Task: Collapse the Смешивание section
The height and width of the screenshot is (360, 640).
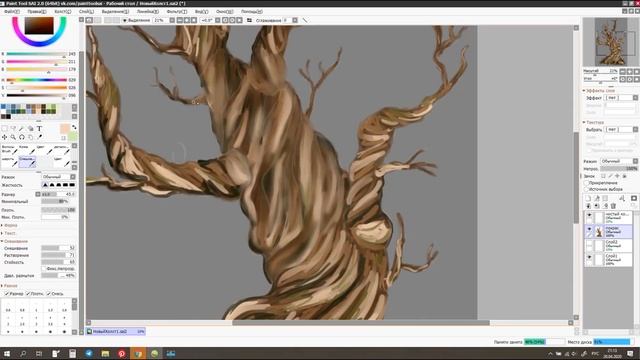Action: (14, 241)
